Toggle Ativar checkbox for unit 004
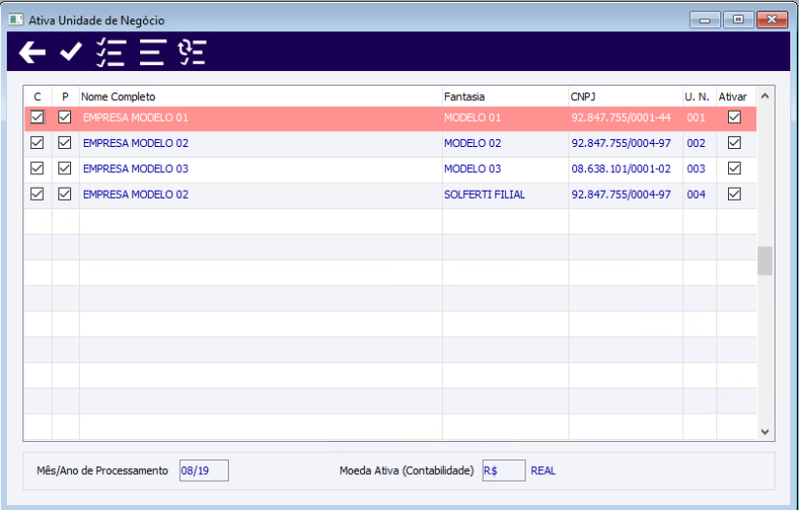 734,194
